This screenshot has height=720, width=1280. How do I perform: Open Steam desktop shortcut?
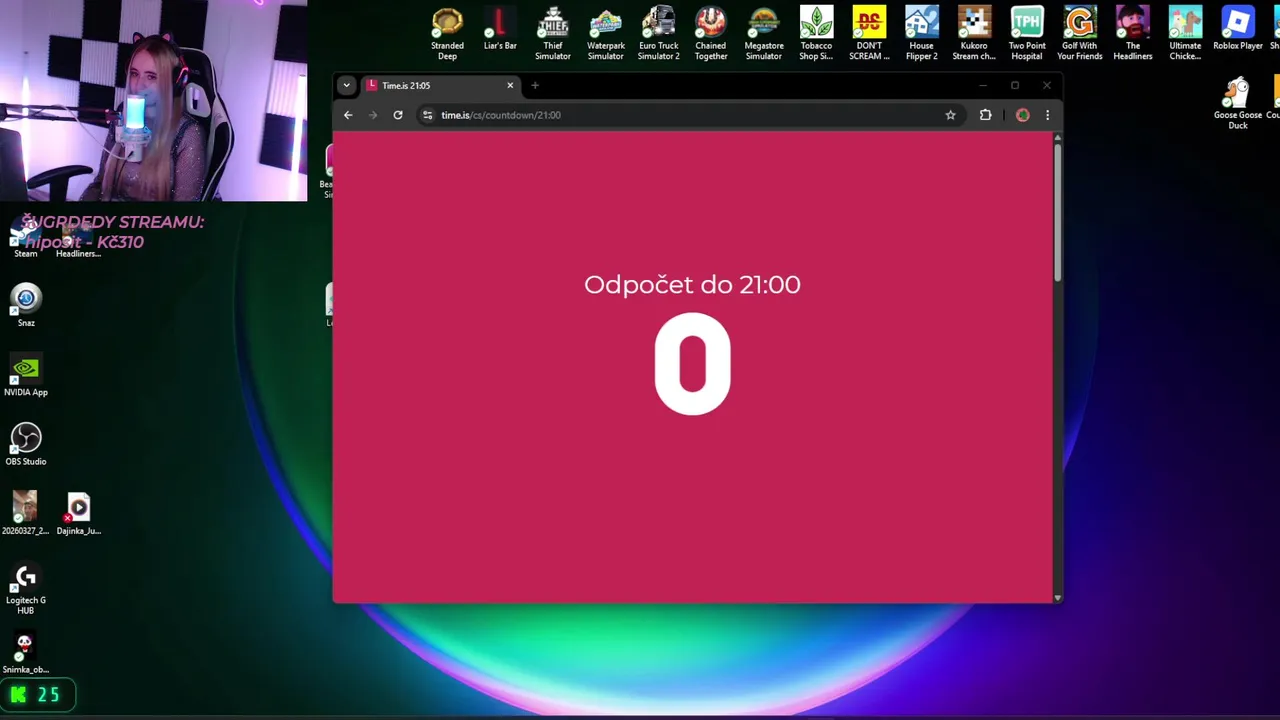coord(25,238)
